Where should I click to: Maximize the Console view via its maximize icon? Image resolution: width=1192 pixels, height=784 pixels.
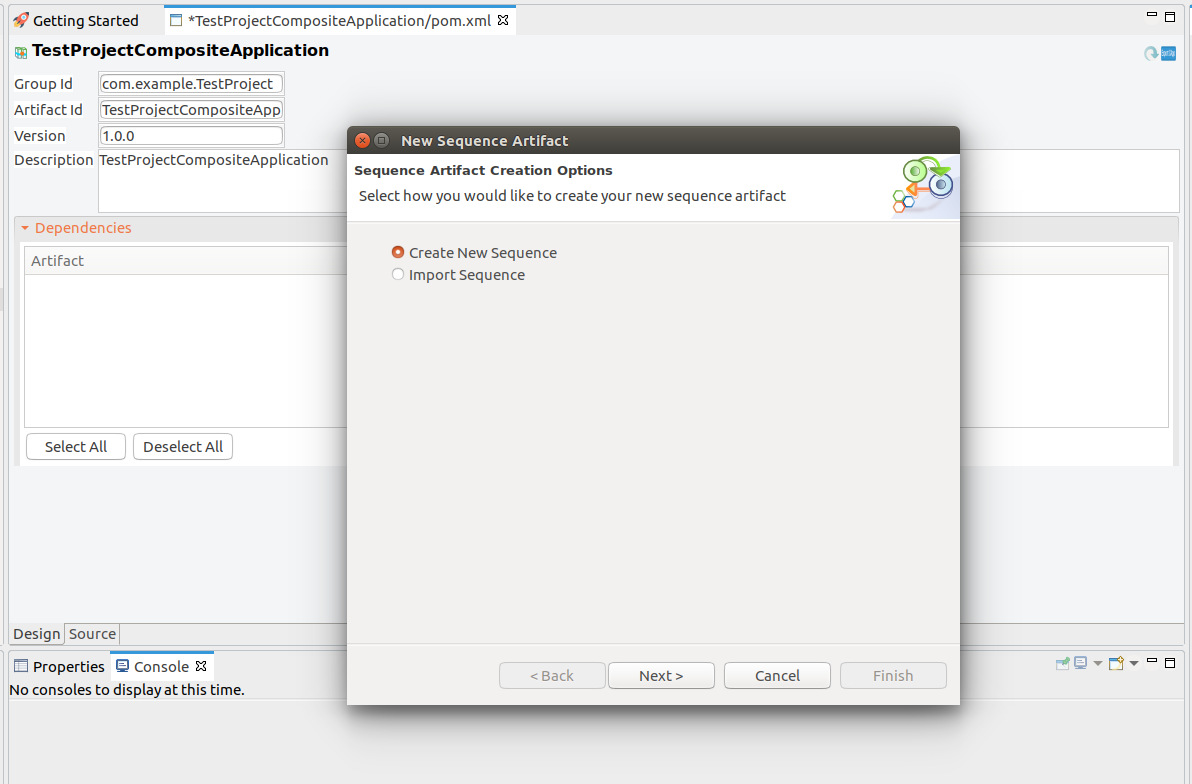point(1170,662)
